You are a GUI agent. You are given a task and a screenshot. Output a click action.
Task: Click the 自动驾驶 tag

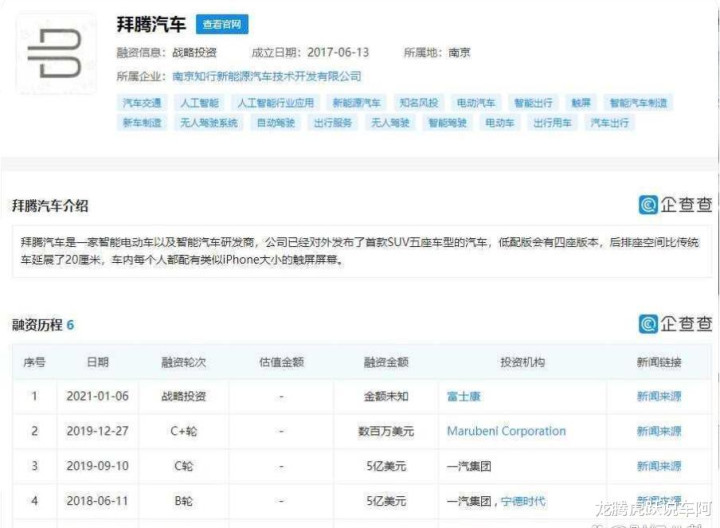[x=276, y=124]
